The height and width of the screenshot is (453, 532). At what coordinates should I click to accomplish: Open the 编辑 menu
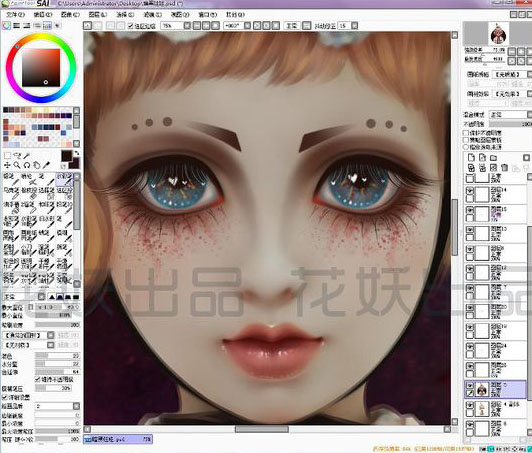pos(43,15)
